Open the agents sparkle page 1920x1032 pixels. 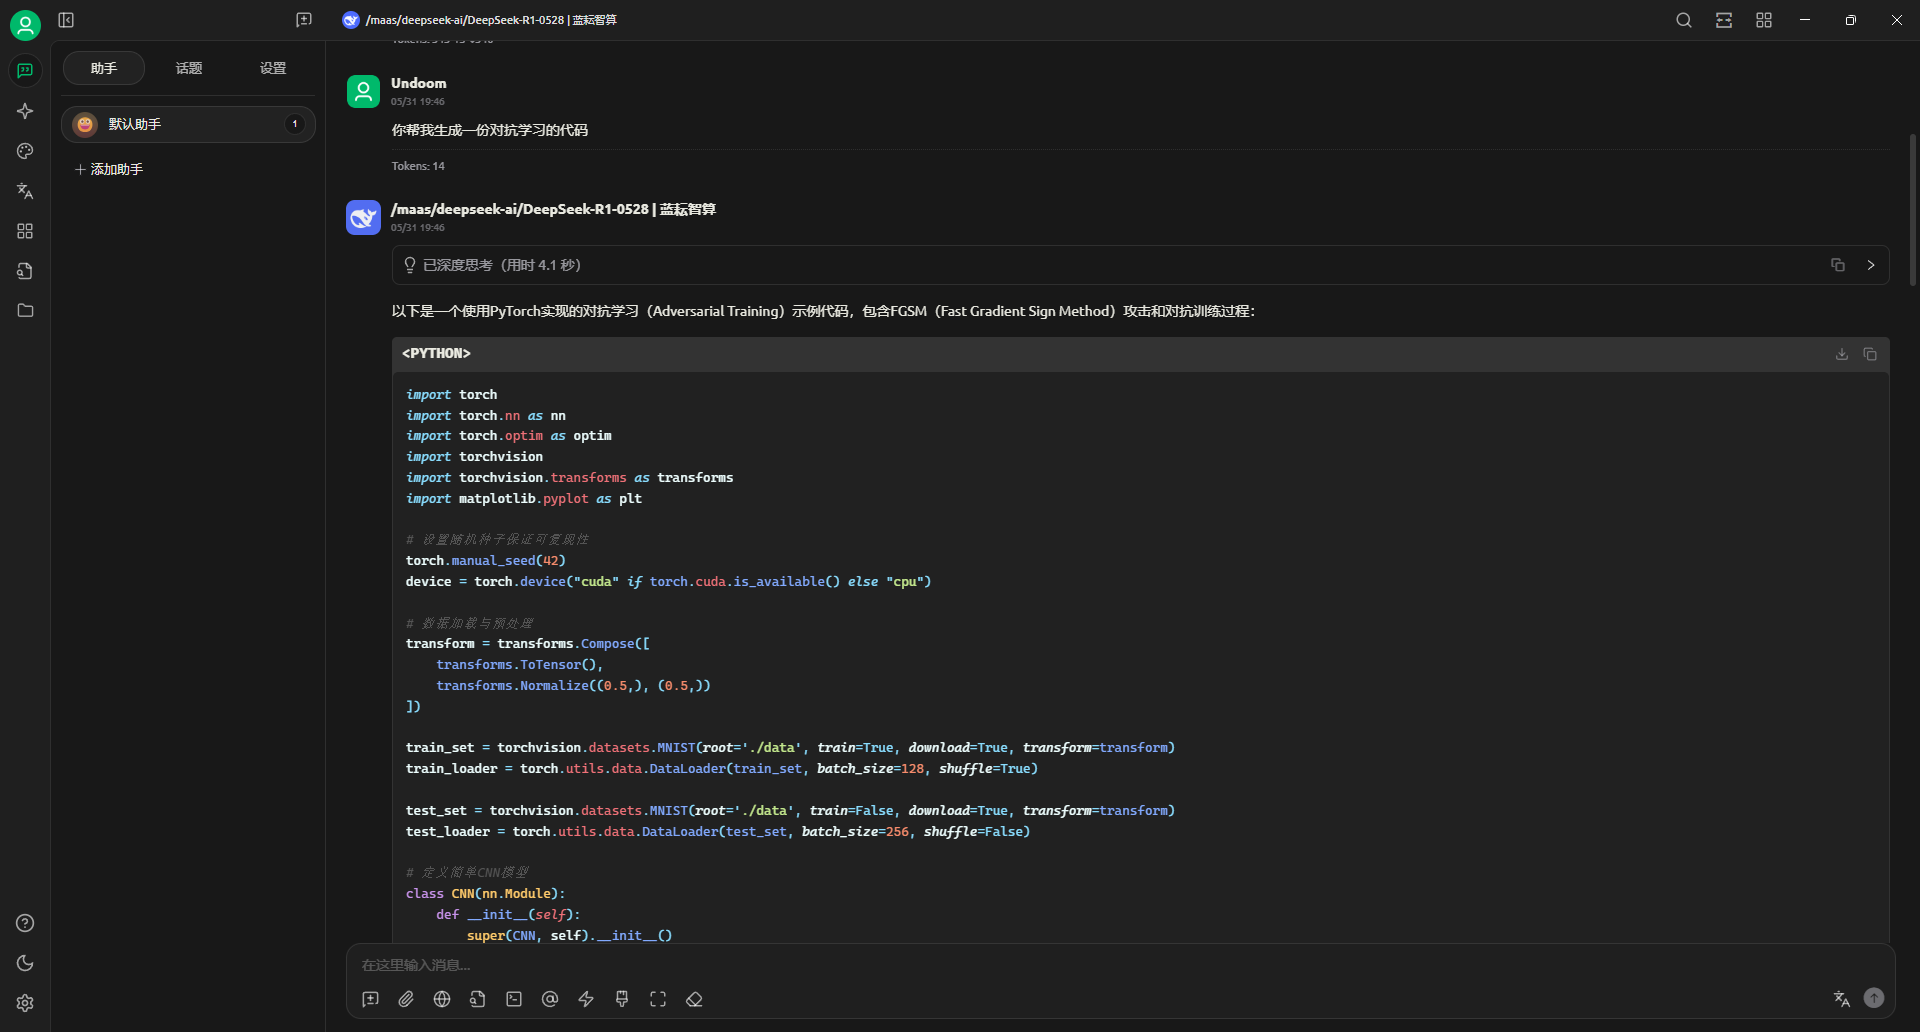pos(25,111)
